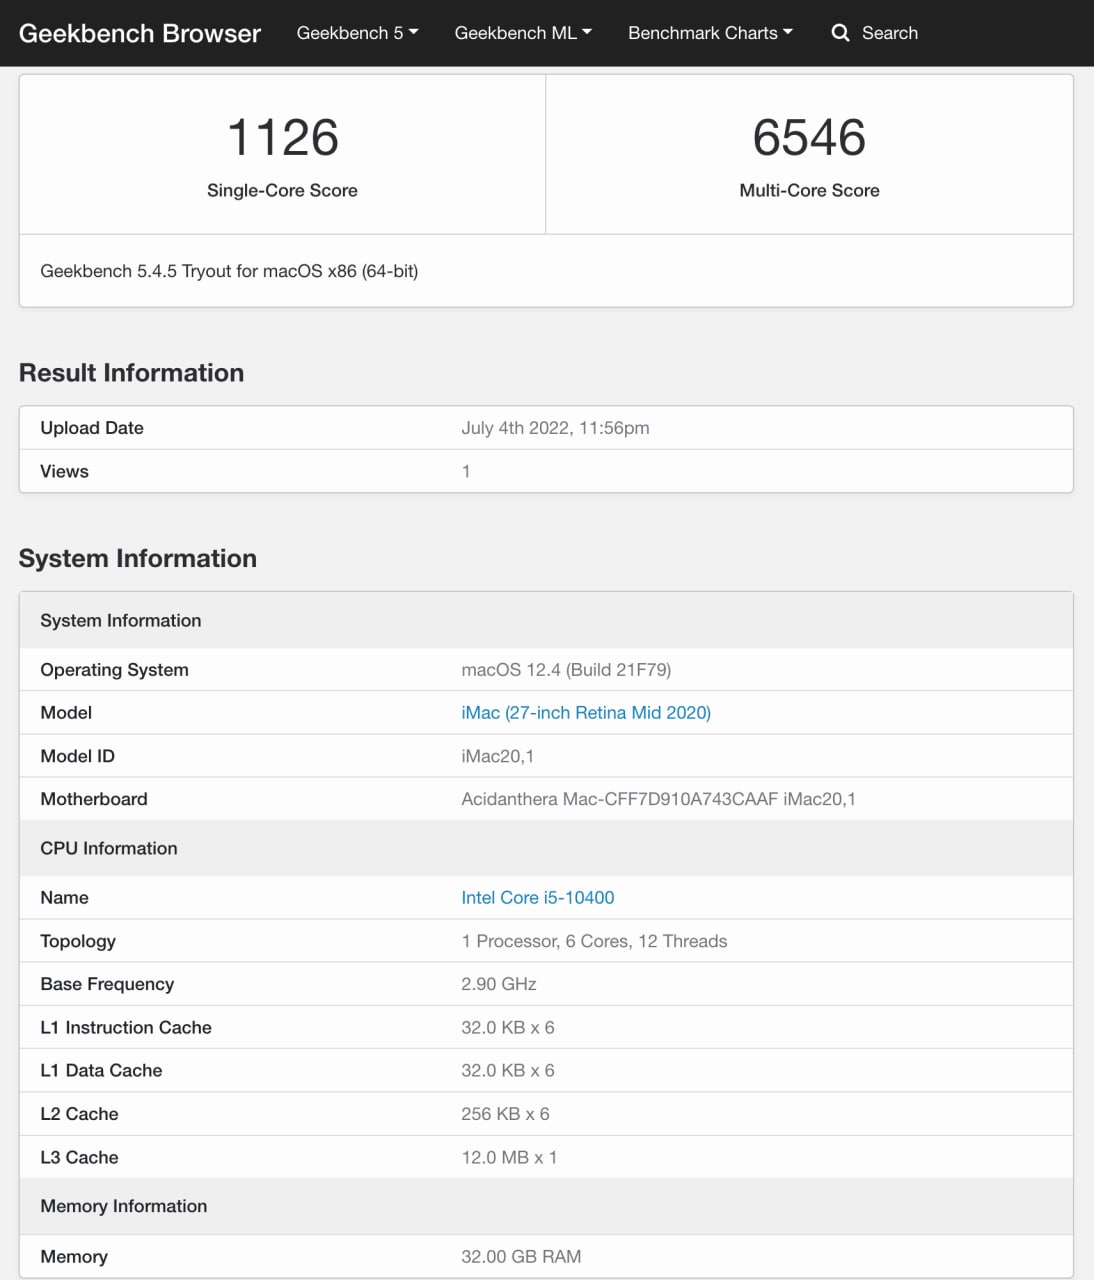The width and height of the screenshot is (1094, 1280).
Task: Click the Memory Information section header
Action: coord(546,1206)
